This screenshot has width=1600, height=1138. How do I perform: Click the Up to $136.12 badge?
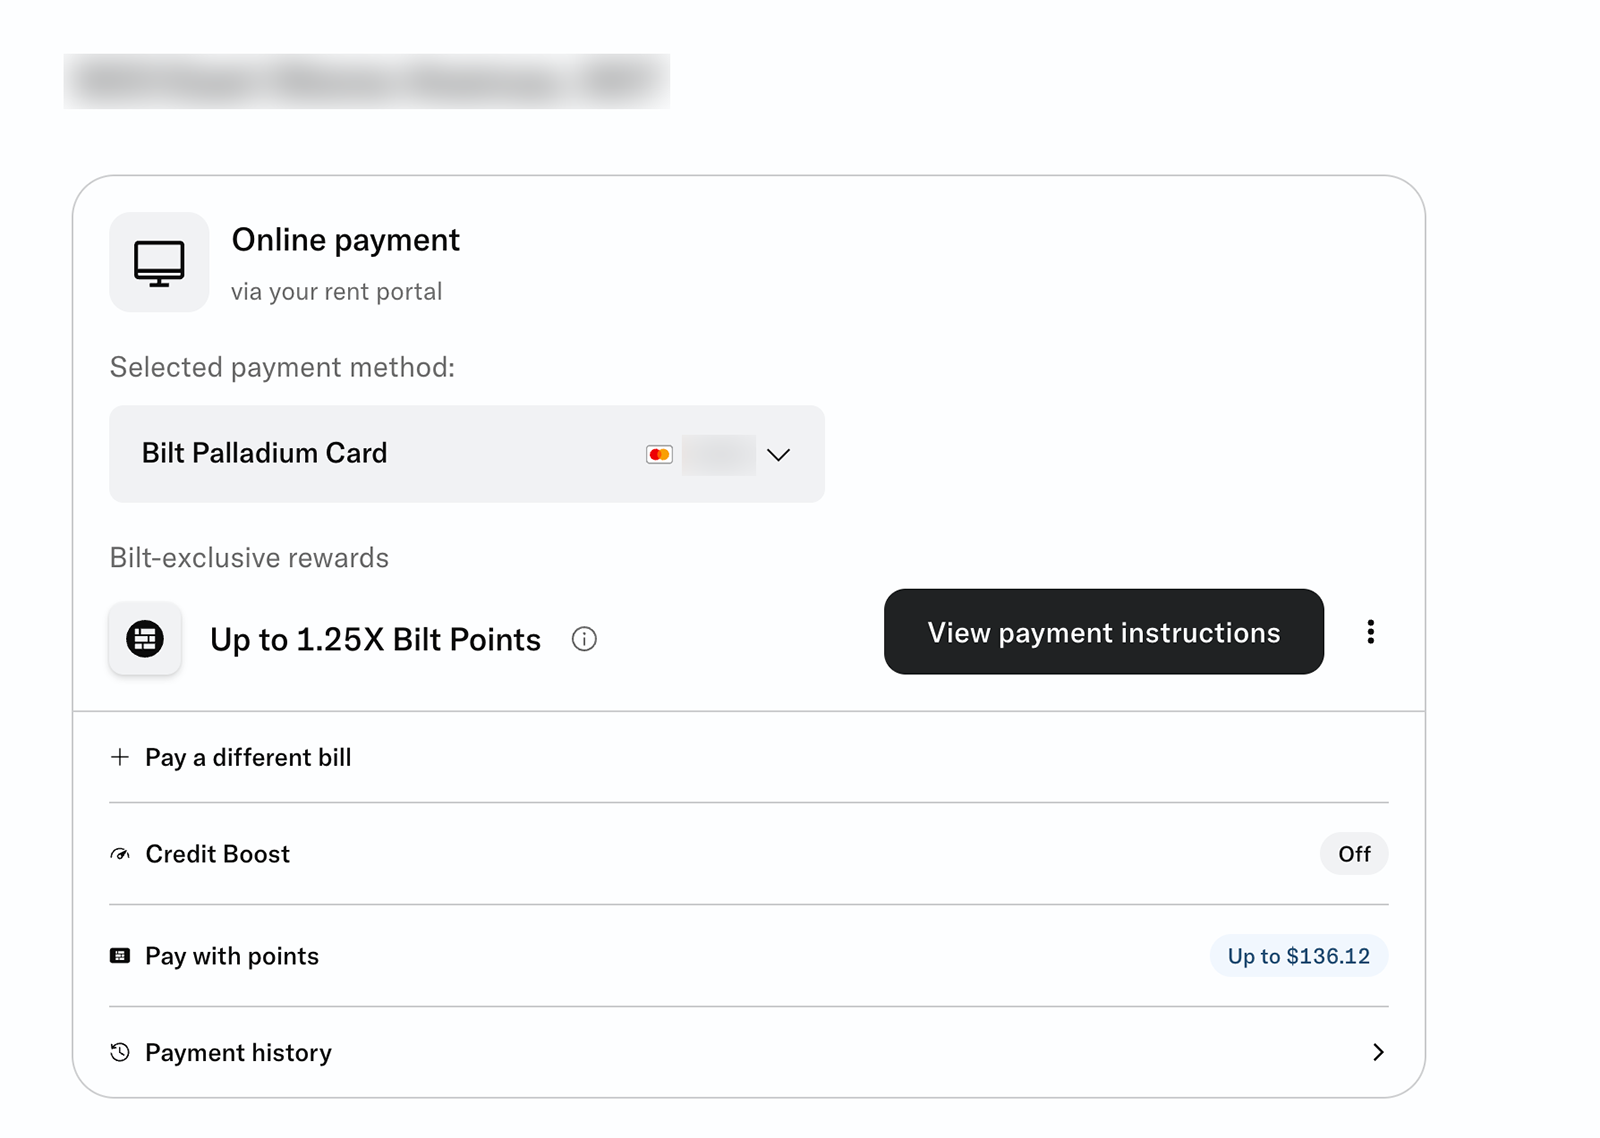tap(1298, 956)
